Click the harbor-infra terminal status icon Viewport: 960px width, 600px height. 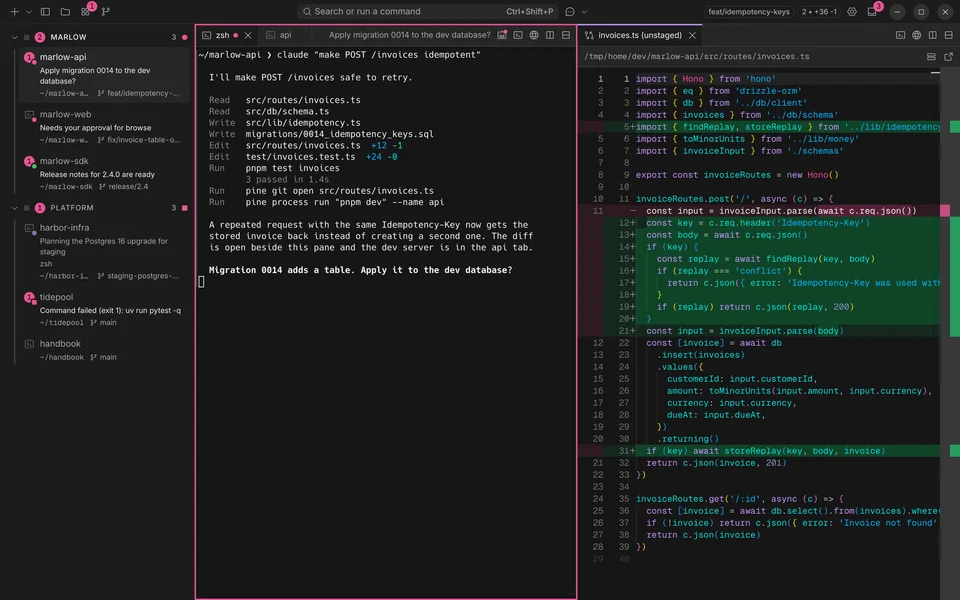[x=29, y=228]
